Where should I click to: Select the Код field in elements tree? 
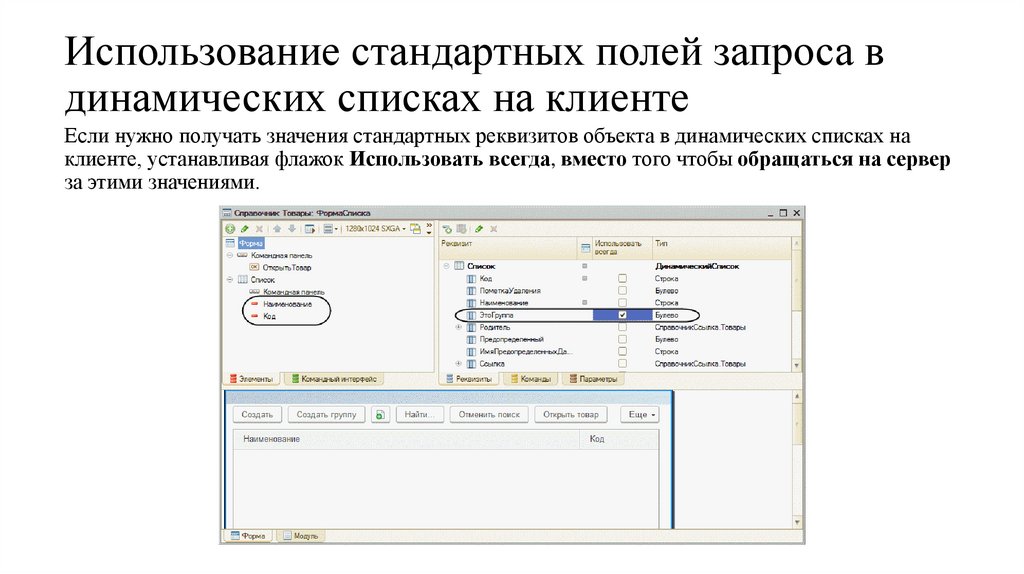click(x=269, y=317)
